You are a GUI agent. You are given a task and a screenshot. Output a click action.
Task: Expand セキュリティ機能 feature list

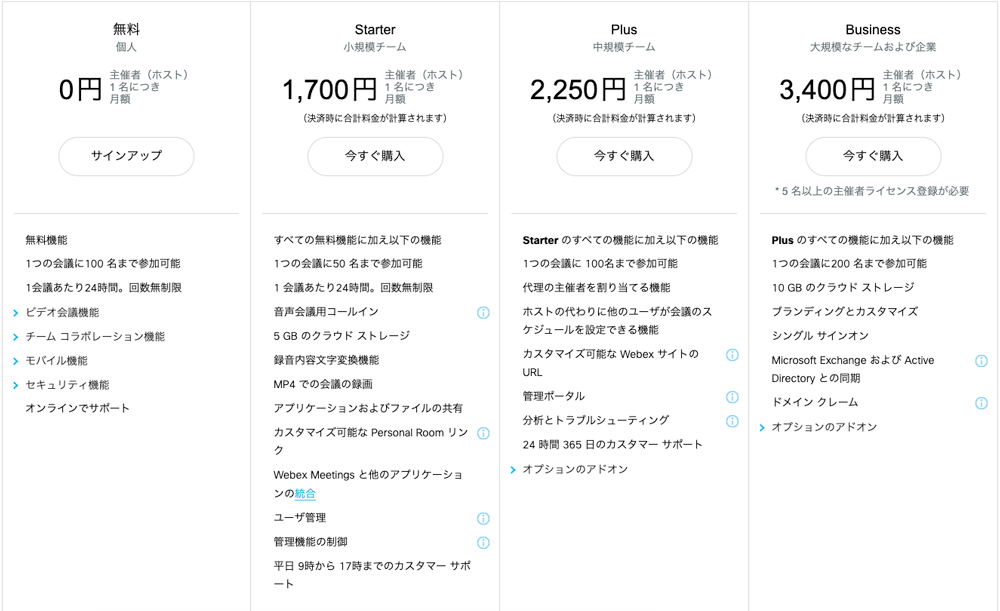(67, 385)
